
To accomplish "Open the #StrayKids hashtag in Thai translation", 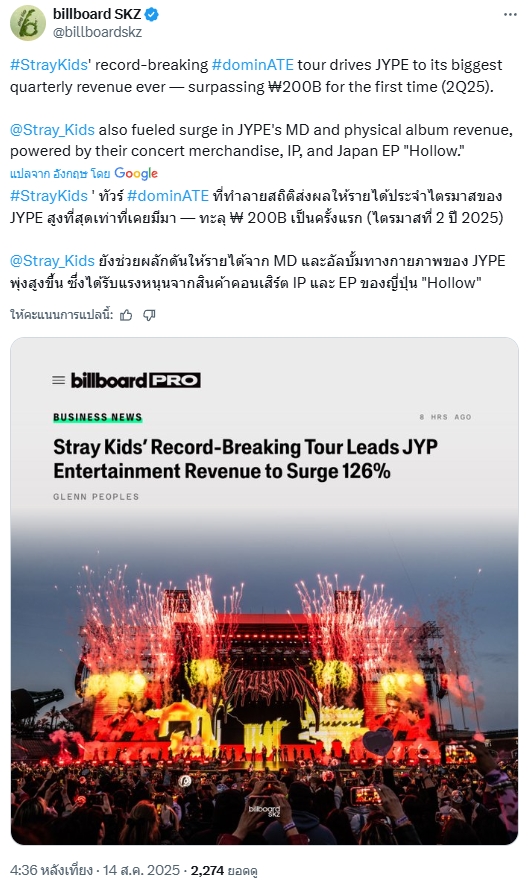I will click(x=49, y=196).
